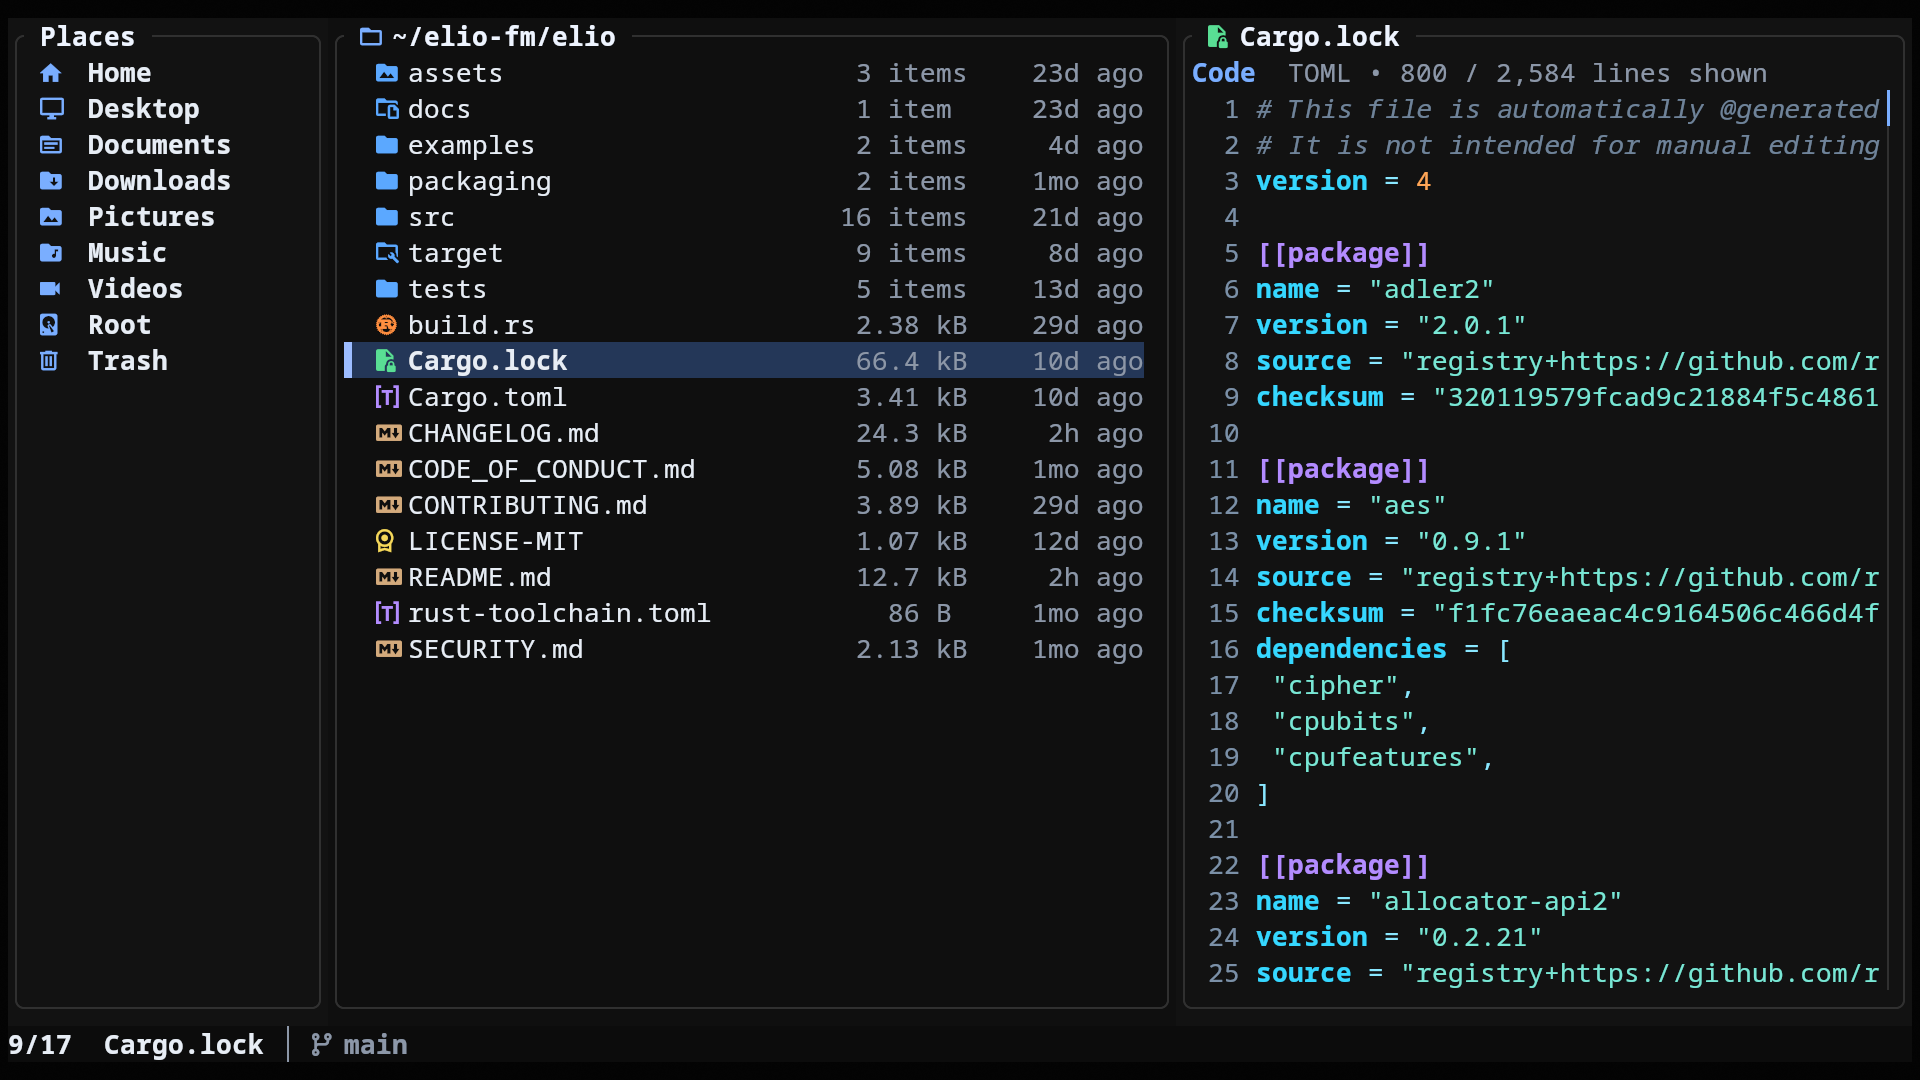Select the rust-toolchain.toml file
The height and width of the screenshot is (1080, 1920).
click(x=744, y=613)
